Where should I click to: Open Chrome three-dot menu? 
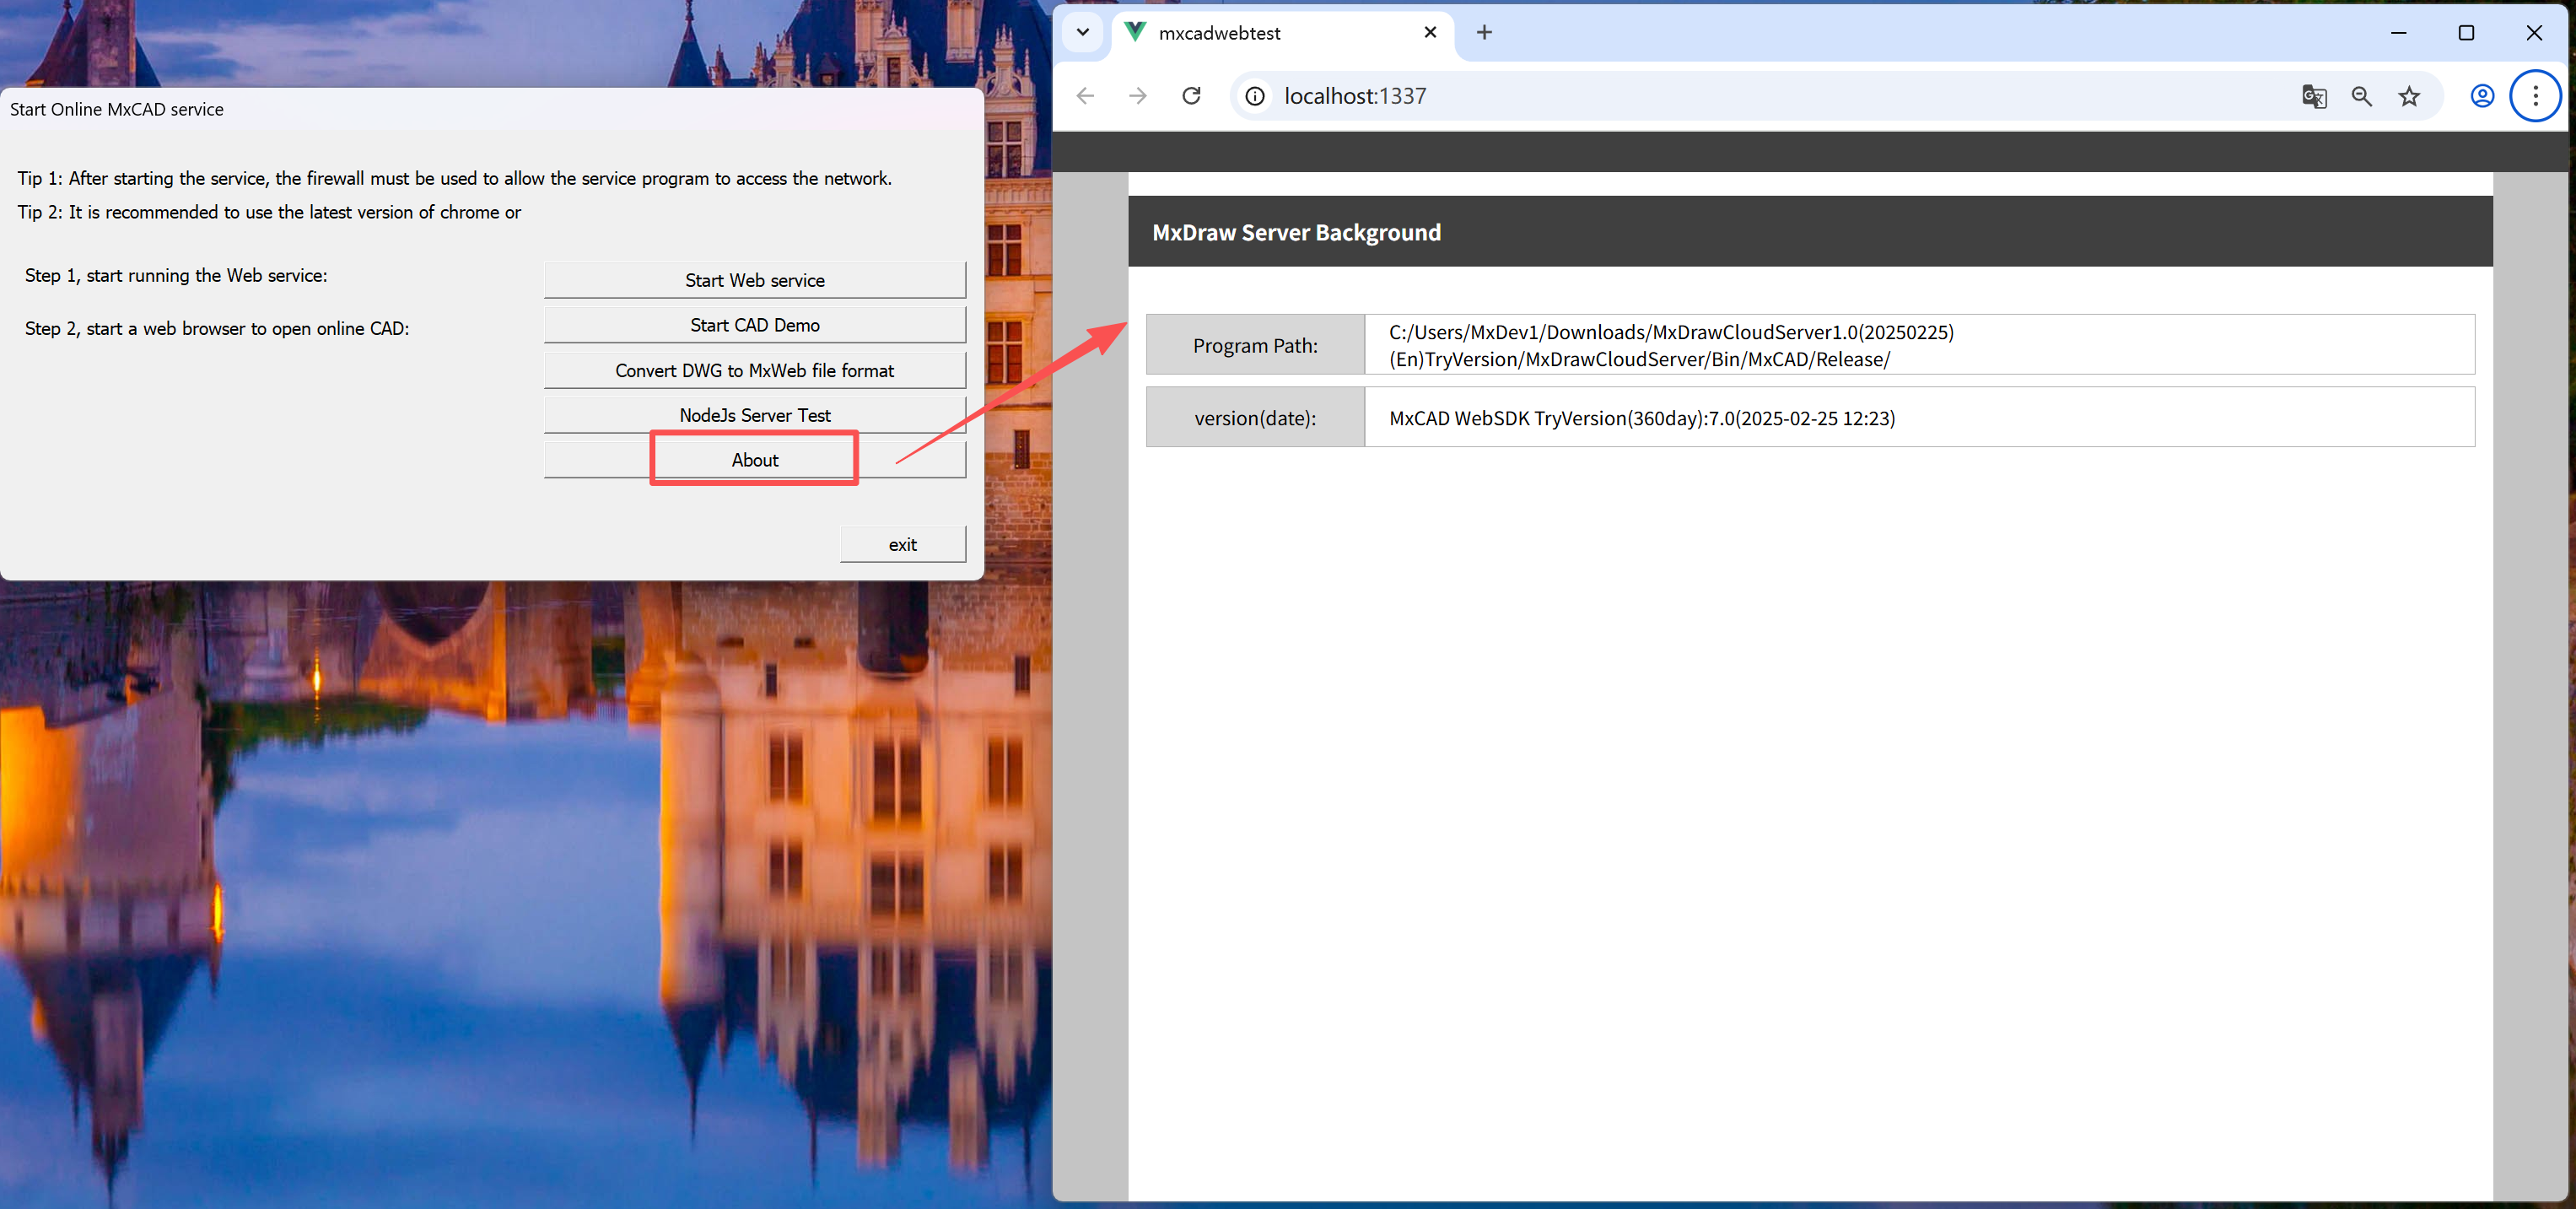point(2534,96)
